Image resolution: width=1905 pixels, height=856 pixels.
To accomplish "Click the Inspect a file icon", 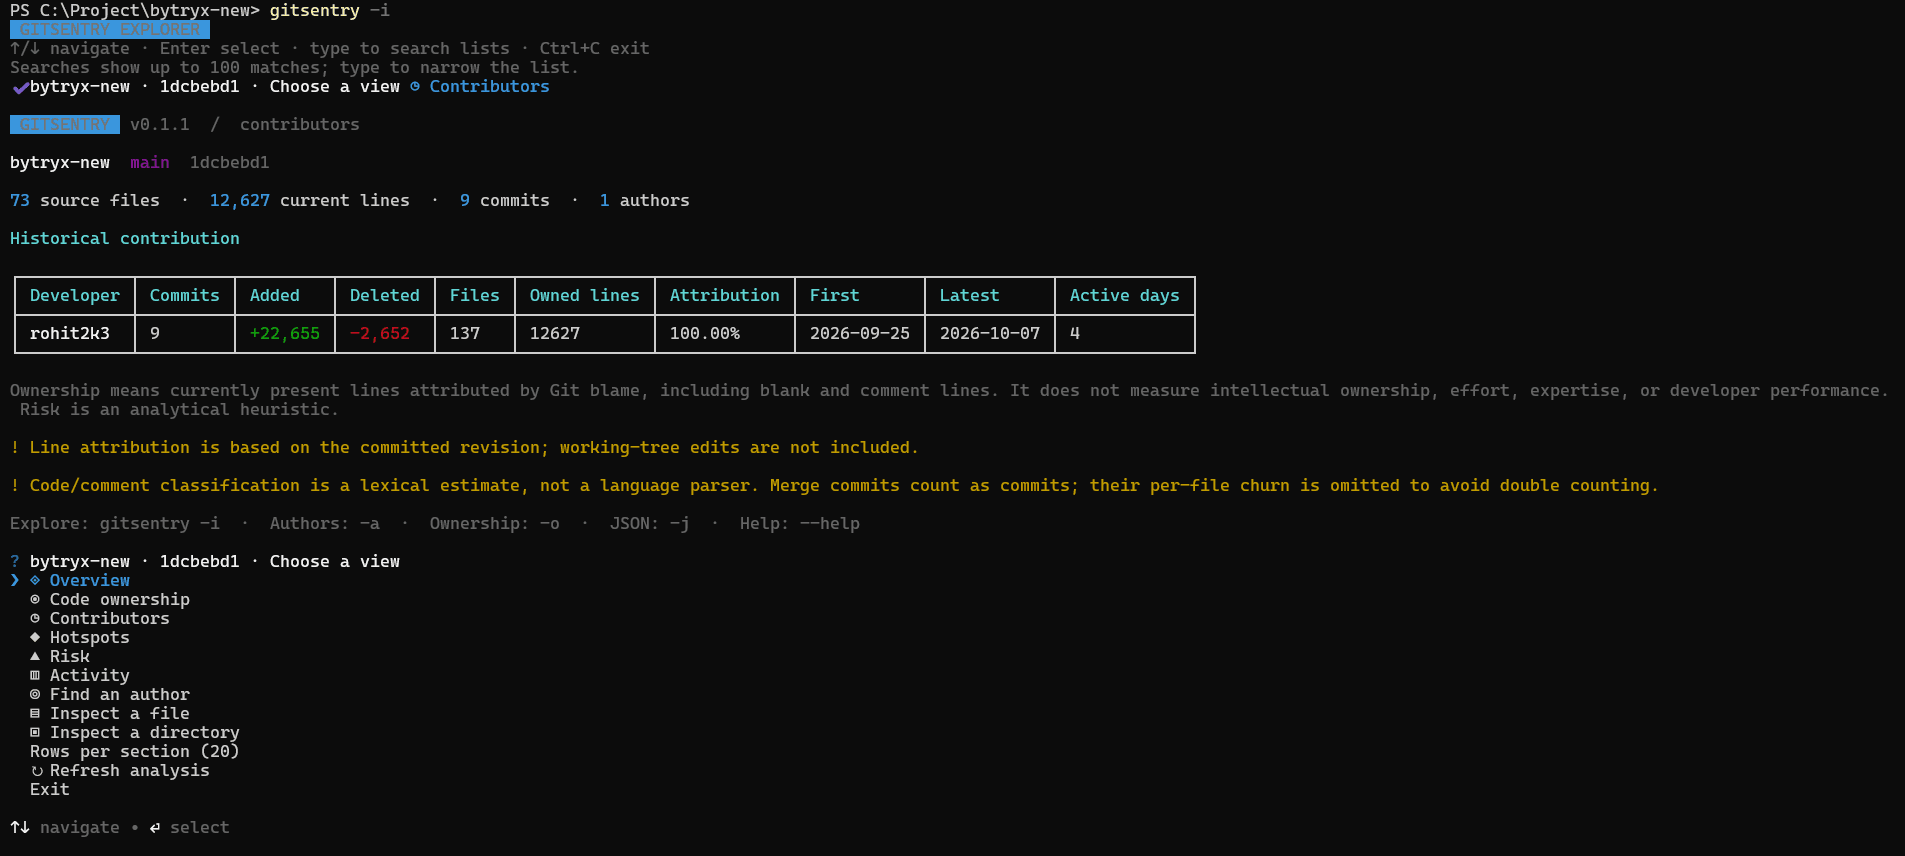I will click(35, 714).
